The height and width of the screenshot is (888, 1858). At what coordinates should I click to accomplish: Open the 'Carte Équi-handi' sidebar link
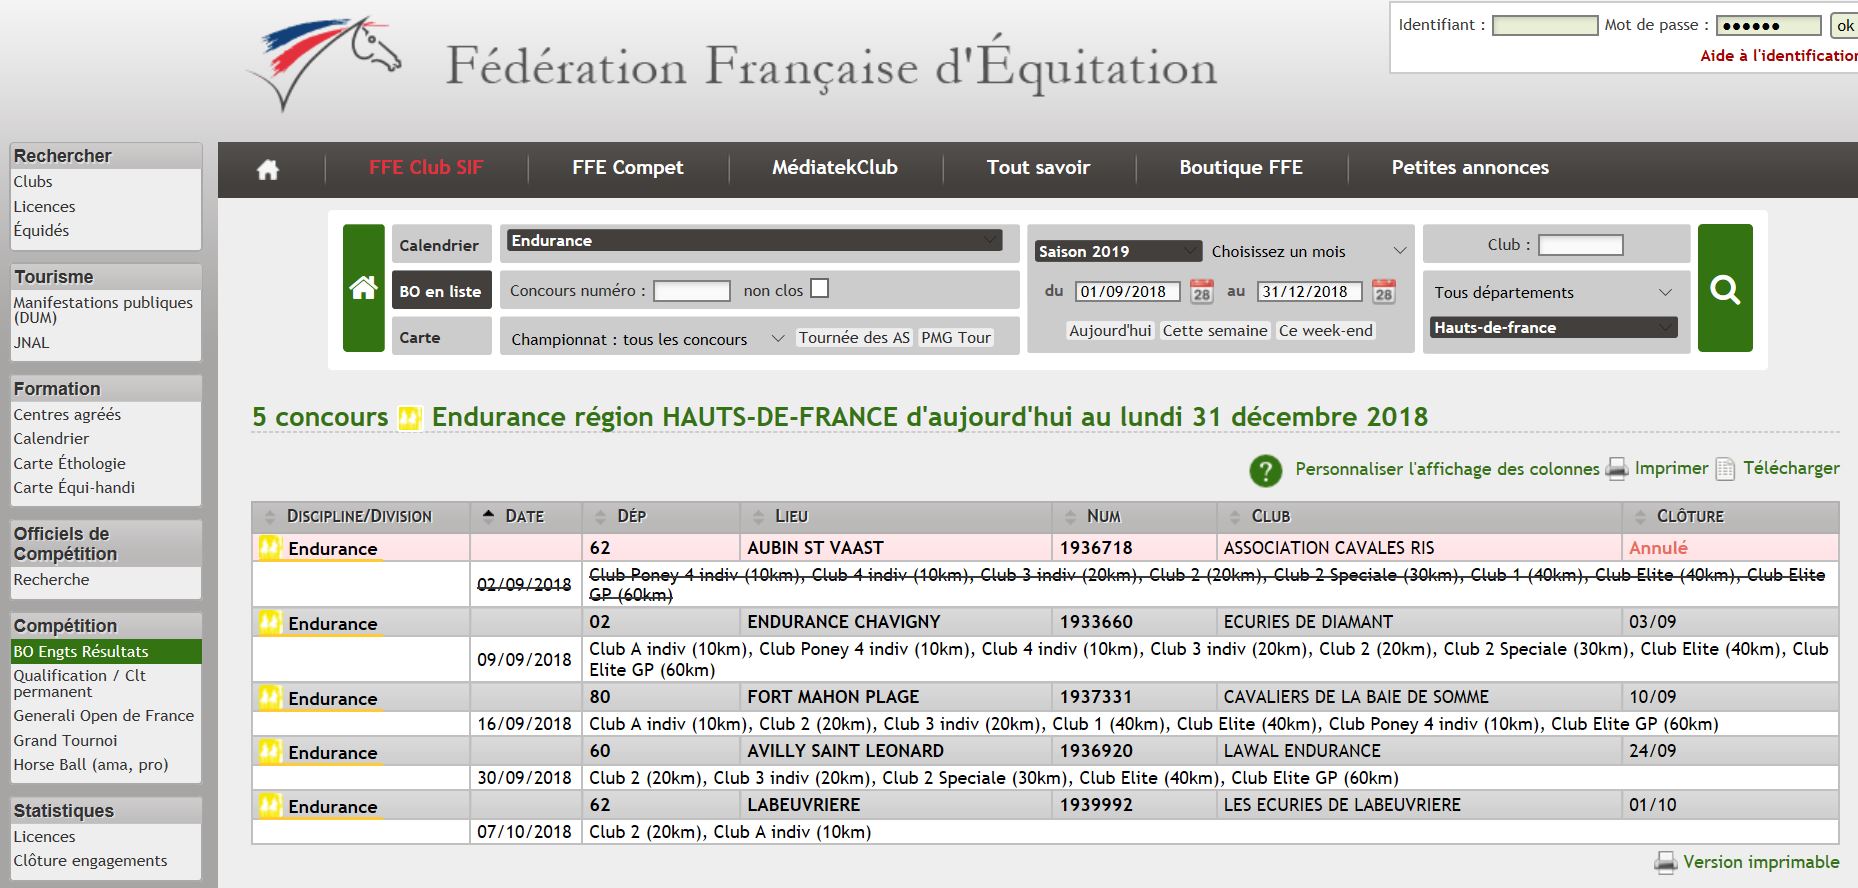click(x=74, y=487)
